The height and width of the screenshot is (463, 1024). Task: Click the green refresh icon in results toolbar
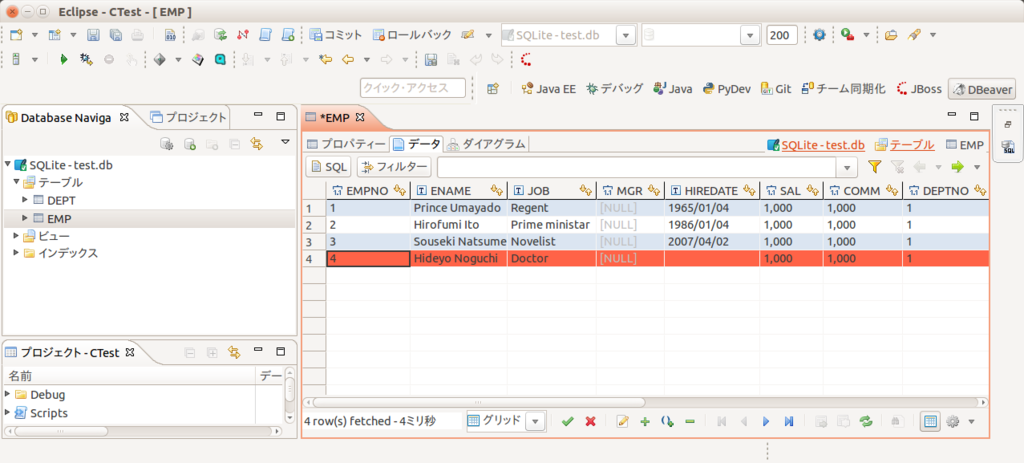pyautogui.click(x=866, y=421)
